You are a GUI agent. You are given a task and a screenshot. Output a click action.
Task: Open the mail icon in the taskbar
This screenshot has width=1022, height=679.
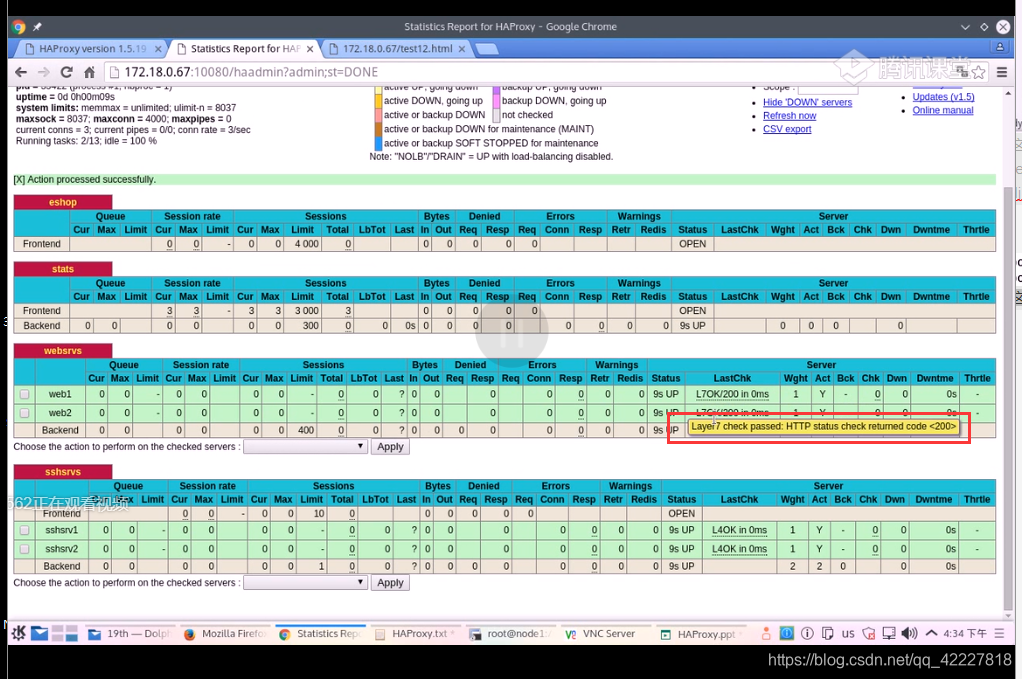point(39,633)
